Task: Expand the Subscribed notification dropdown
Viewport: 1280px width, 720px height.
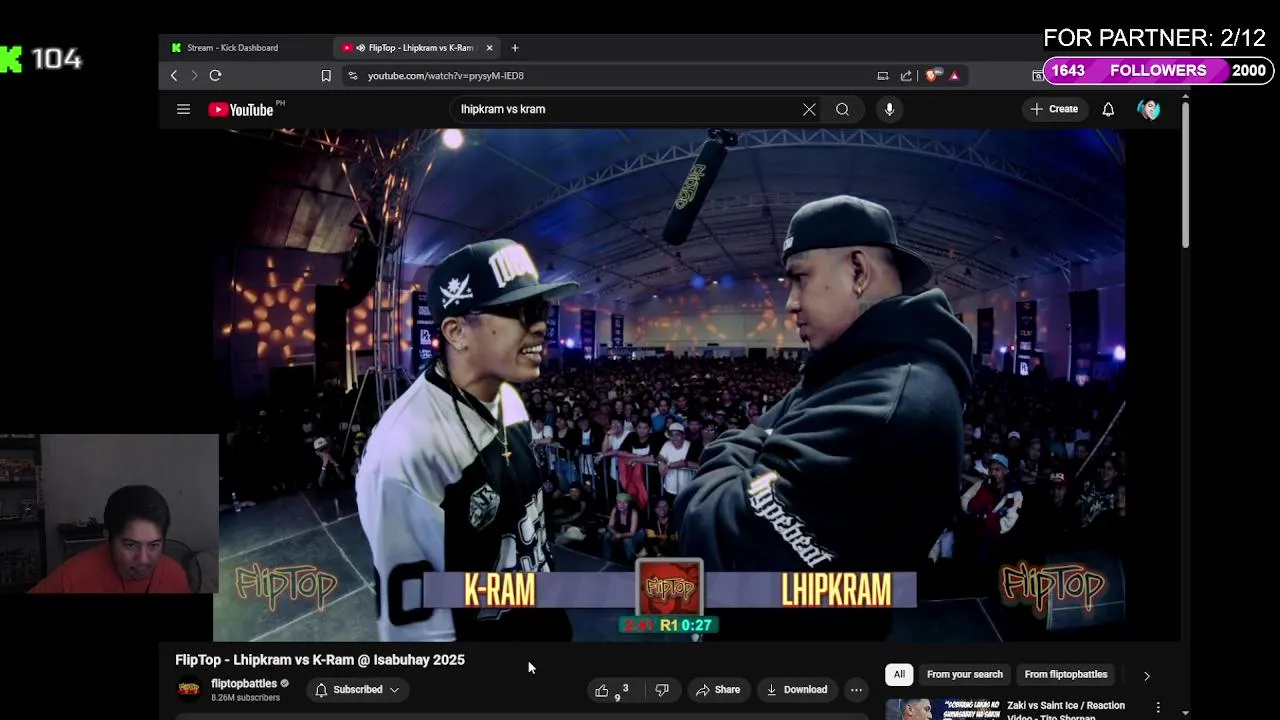Action: point(358,690)
